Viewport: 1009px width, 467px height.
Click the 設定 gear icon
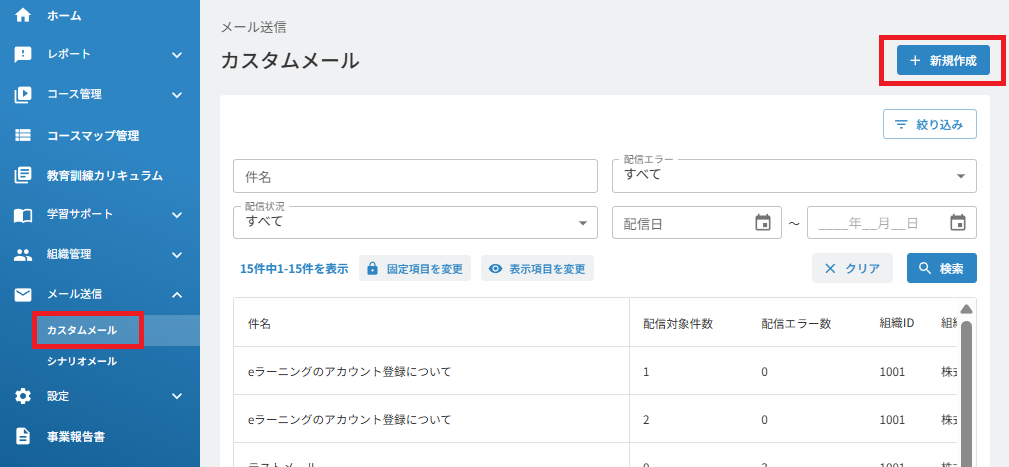click(23, 396)
